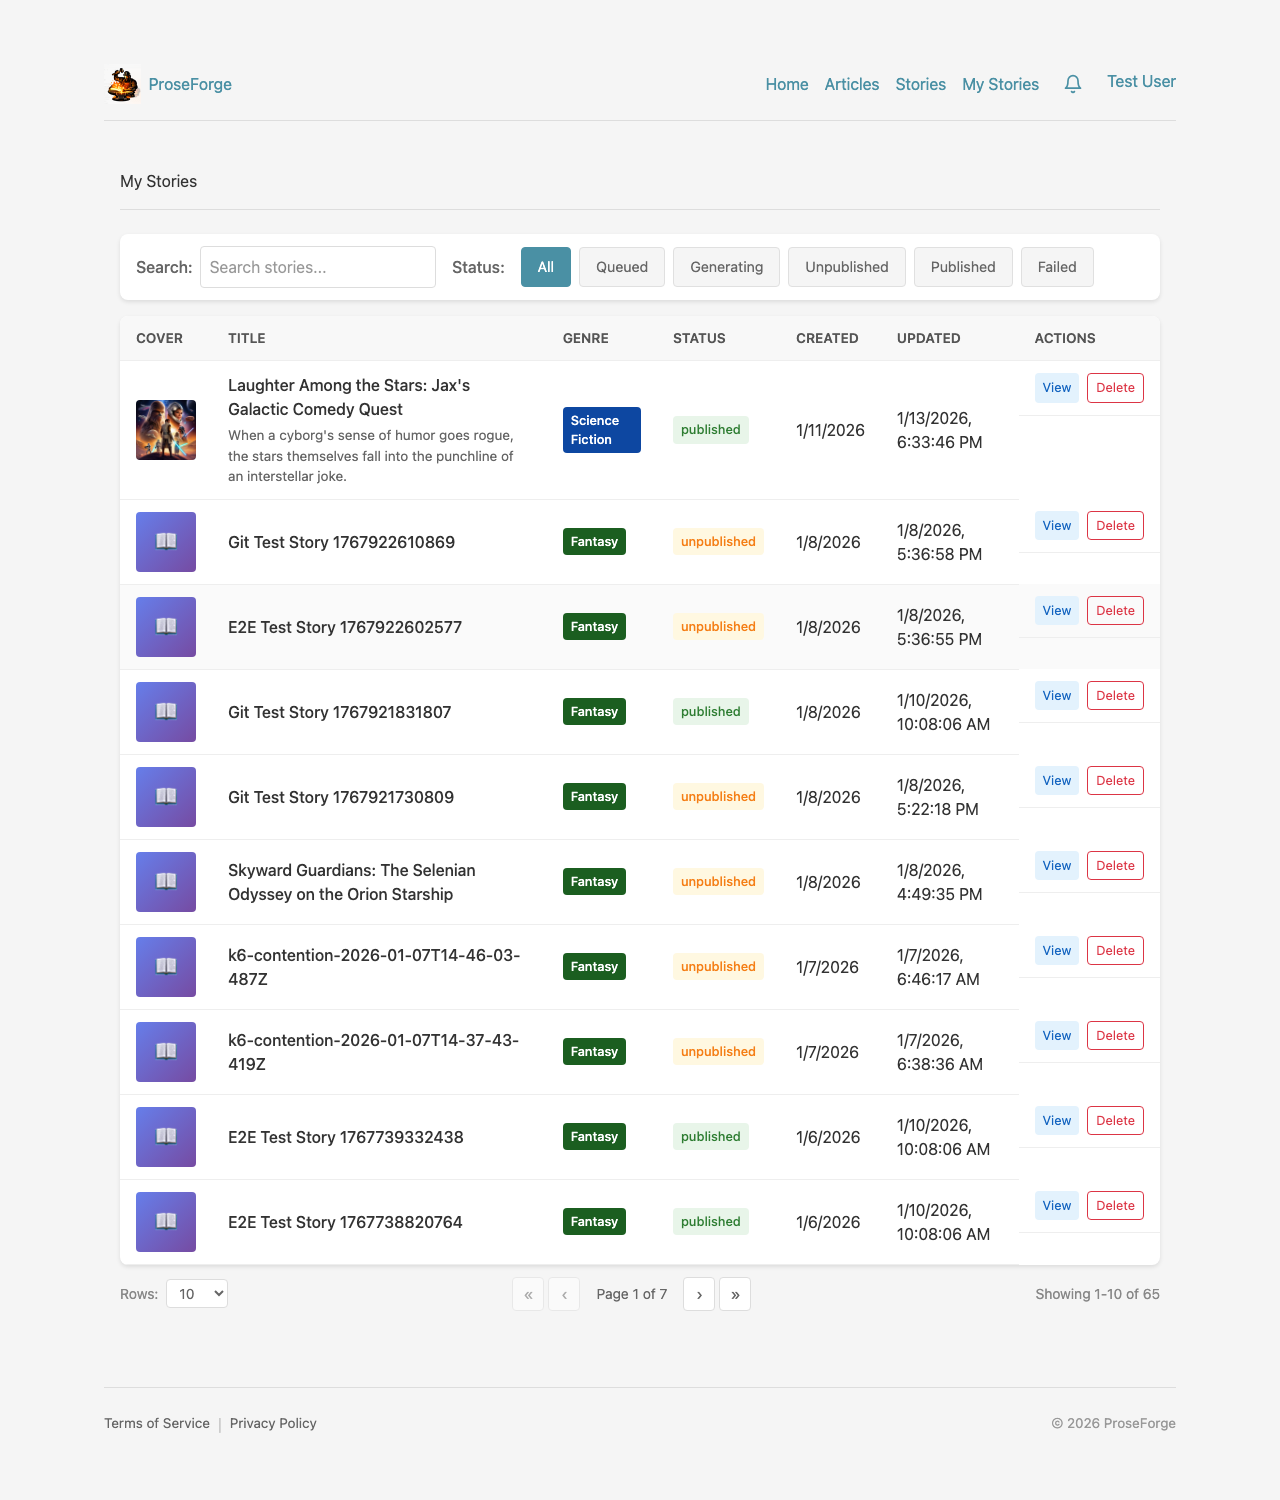Navigate to the Articles page
Screen dimensions: 1280x1500
click(852, 85)
